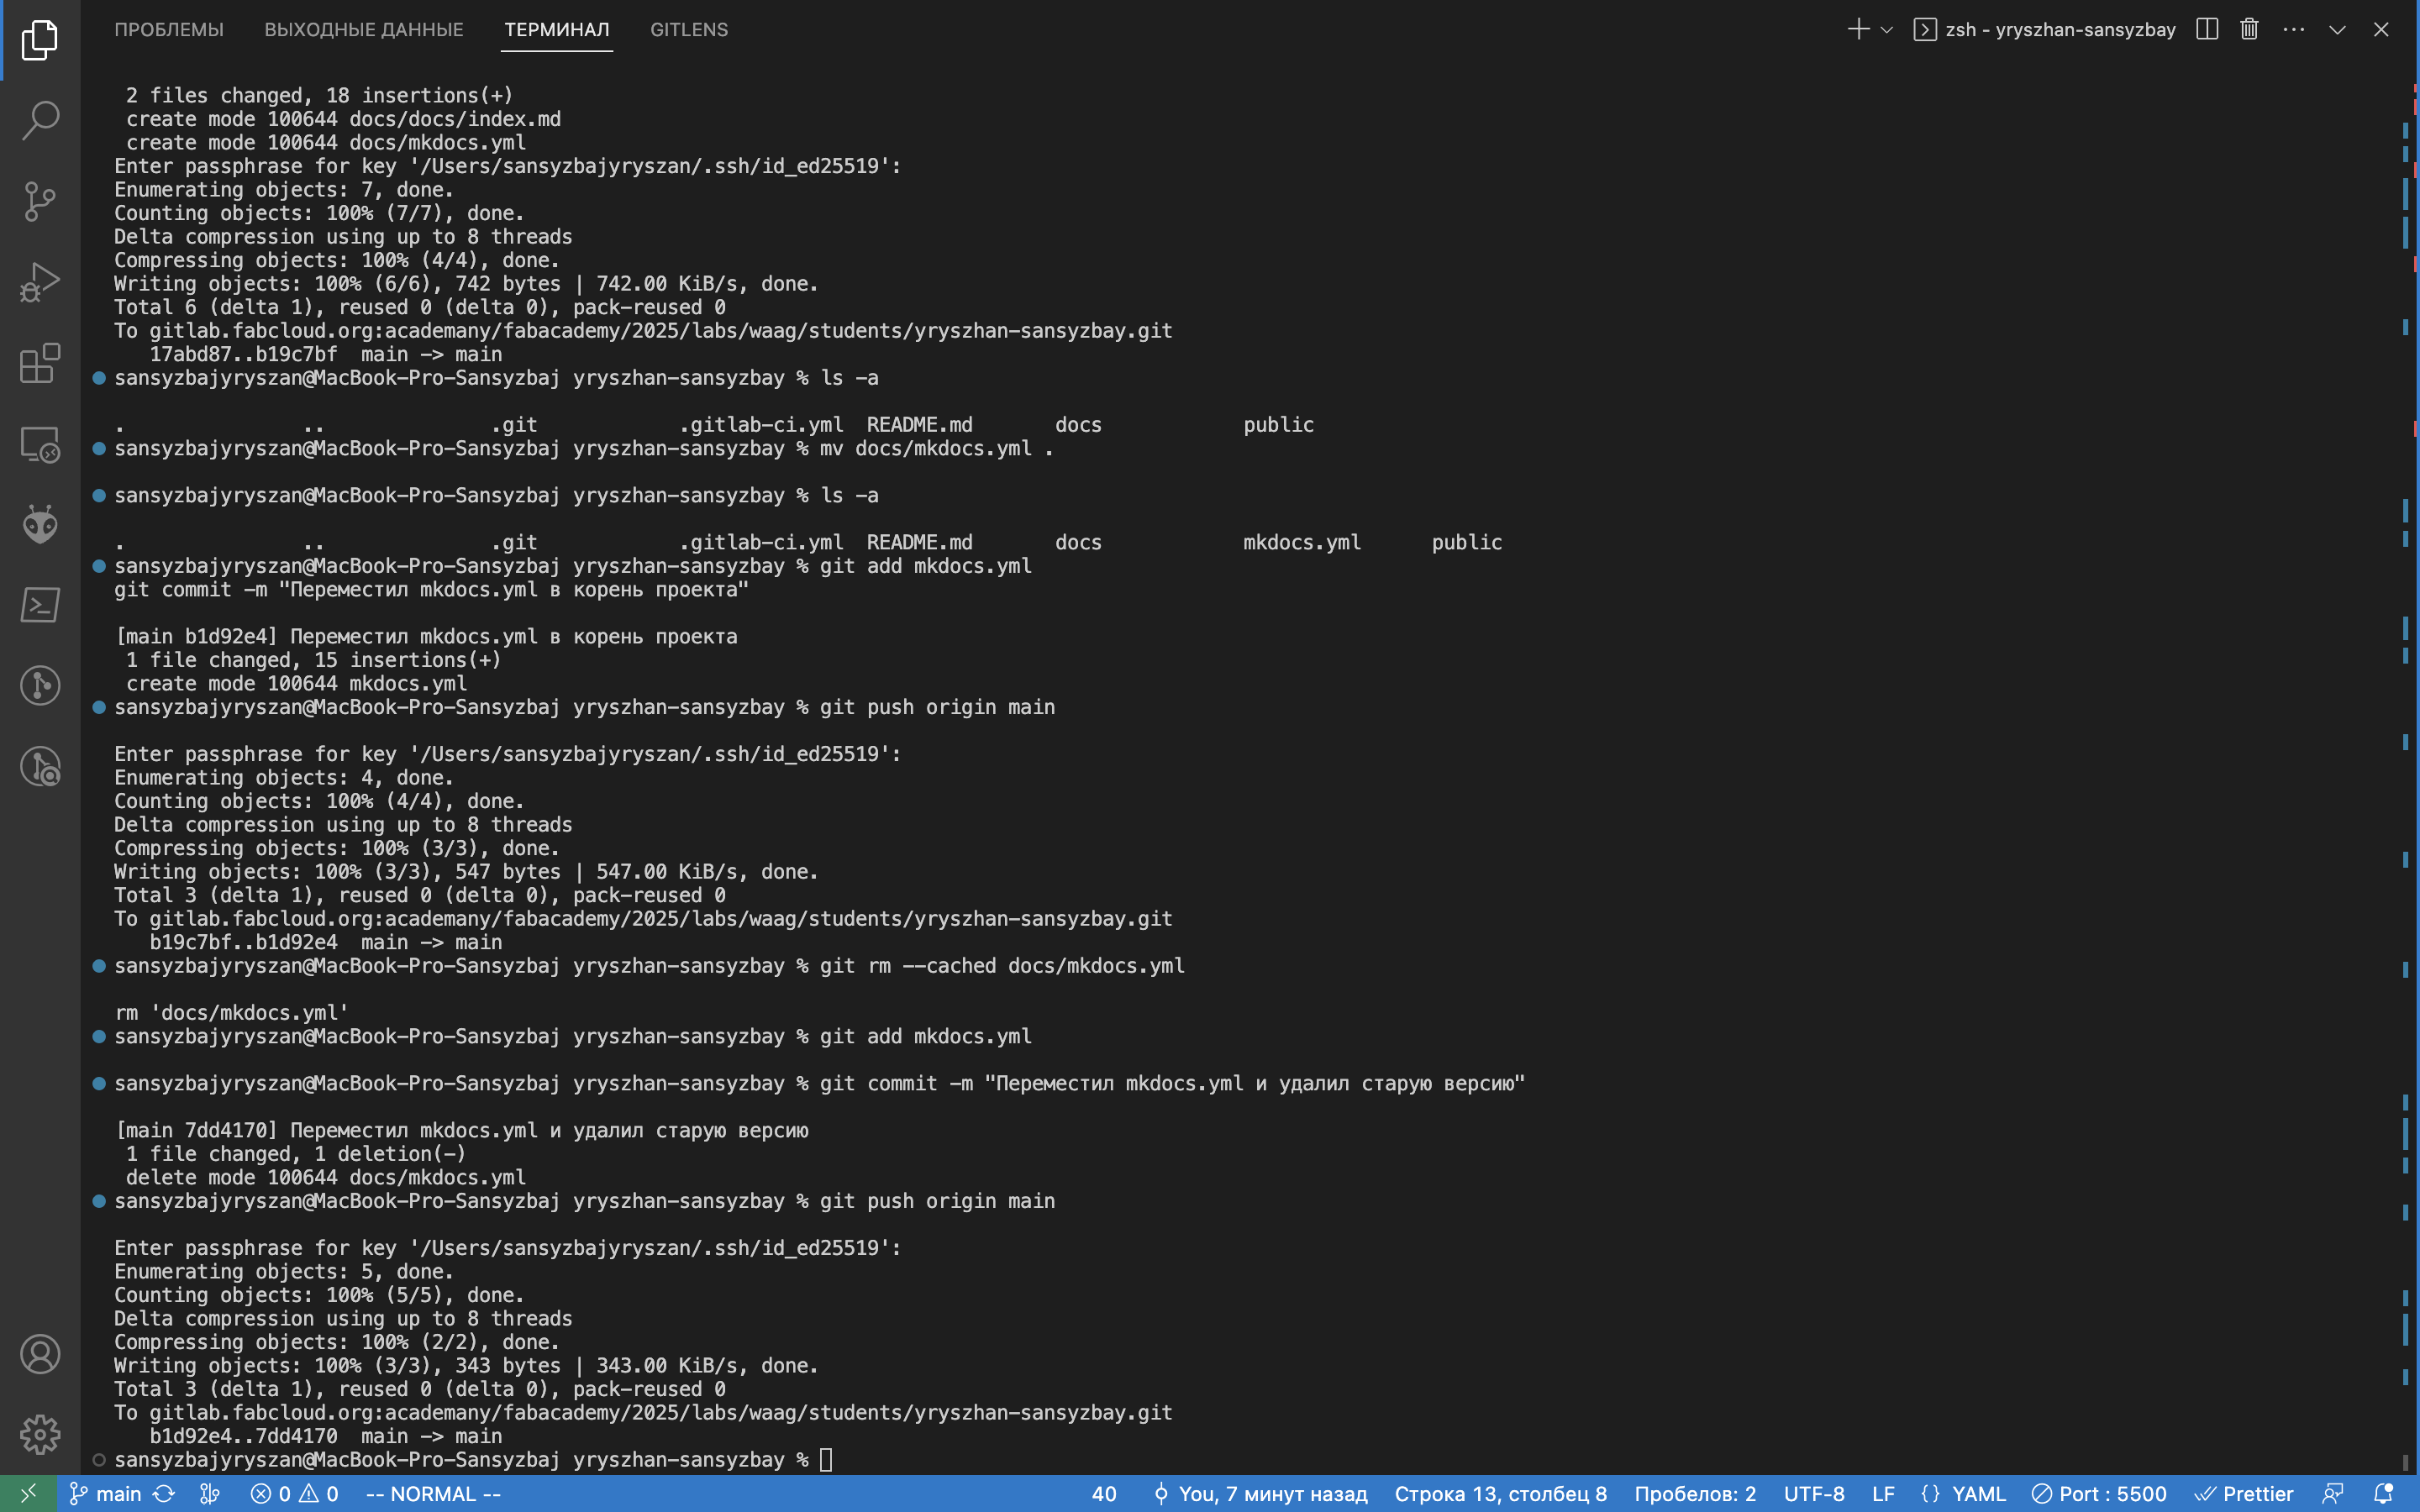Open errors and warnings counter
This screenshot has height=1512, width=2420.
[294, 1493]
